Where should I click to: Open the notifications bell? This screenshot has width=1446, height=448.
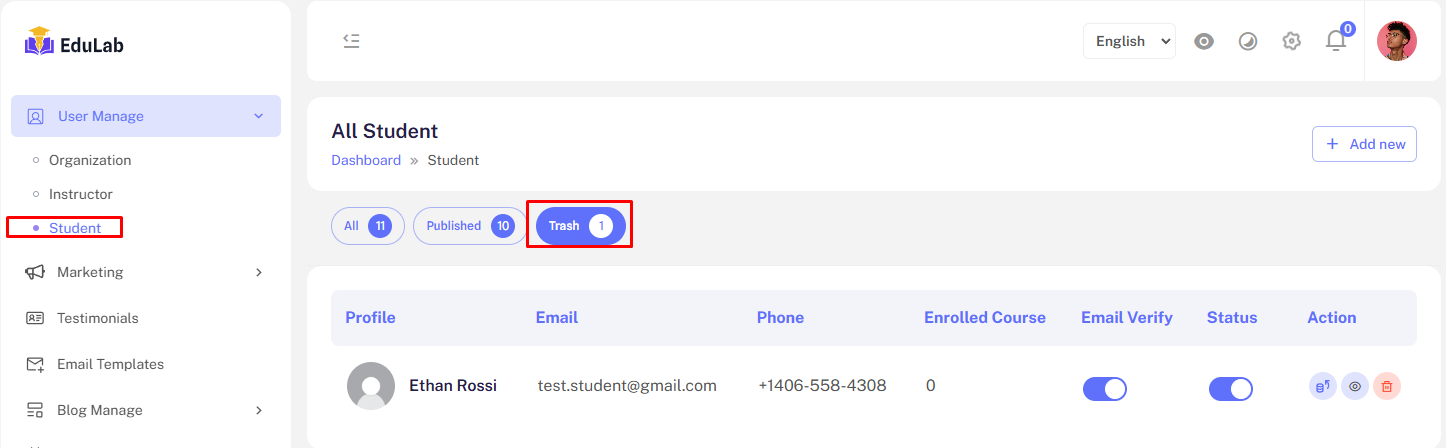(1336, 41)
